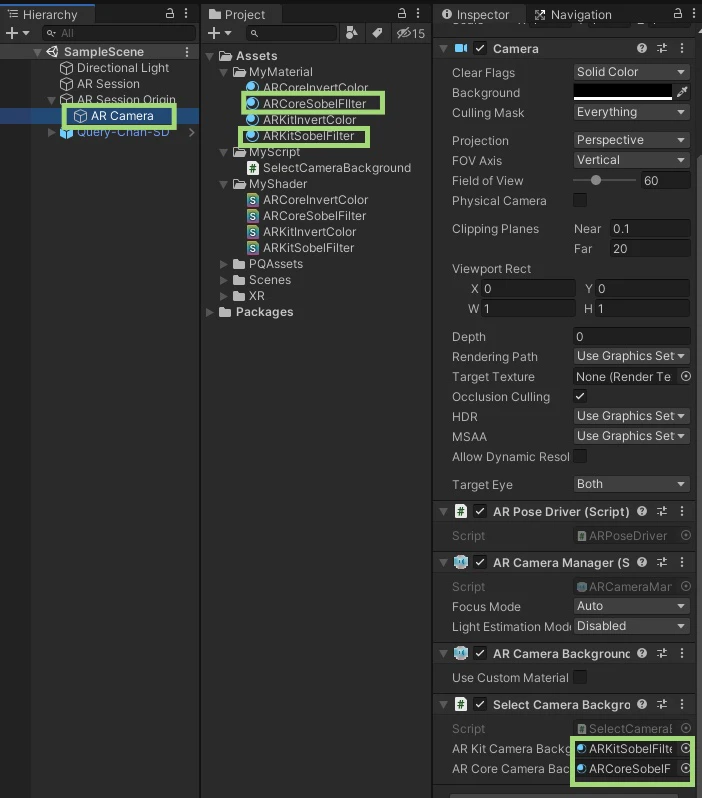Screen dimensions: 702x798
Task: Disable AR Camera Manager checkbox
Action: coord(480,562)
